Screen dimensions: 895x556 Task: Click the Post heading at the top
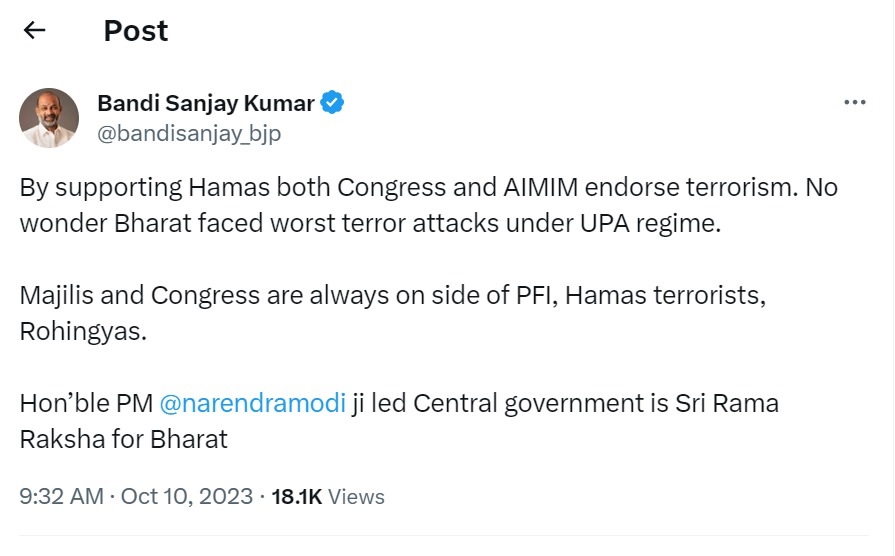136,30
